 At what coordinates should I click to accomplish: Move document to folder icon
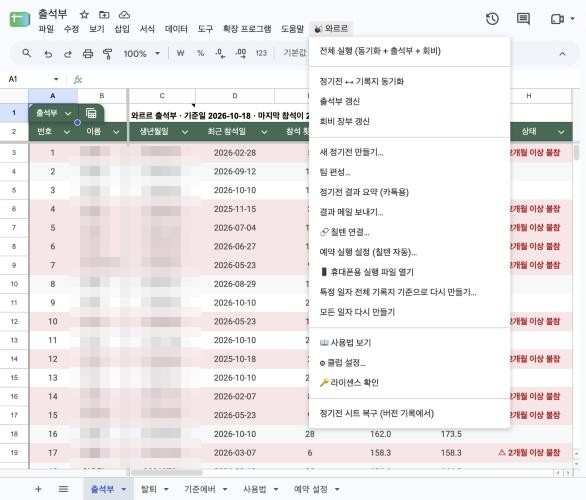click(x=104, y=15)
